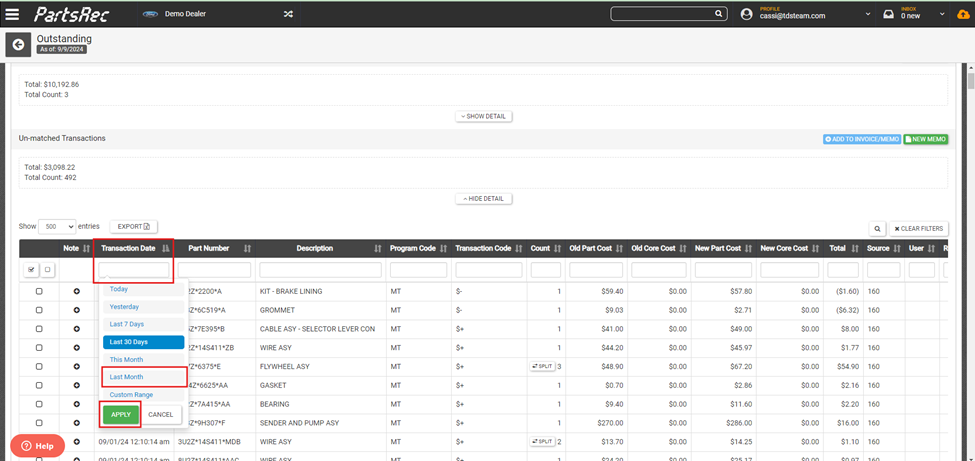Click the deselect-all empty box icon
975x461 pixels.
47,269
